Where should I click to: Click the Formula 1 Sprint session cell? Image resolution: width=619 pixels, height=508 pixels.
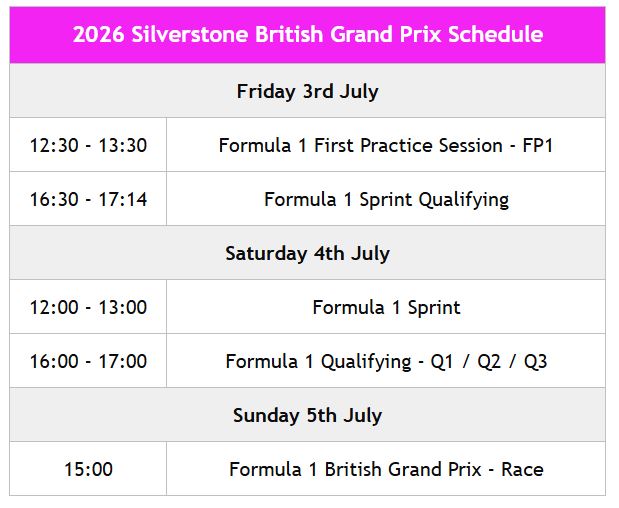386,308
